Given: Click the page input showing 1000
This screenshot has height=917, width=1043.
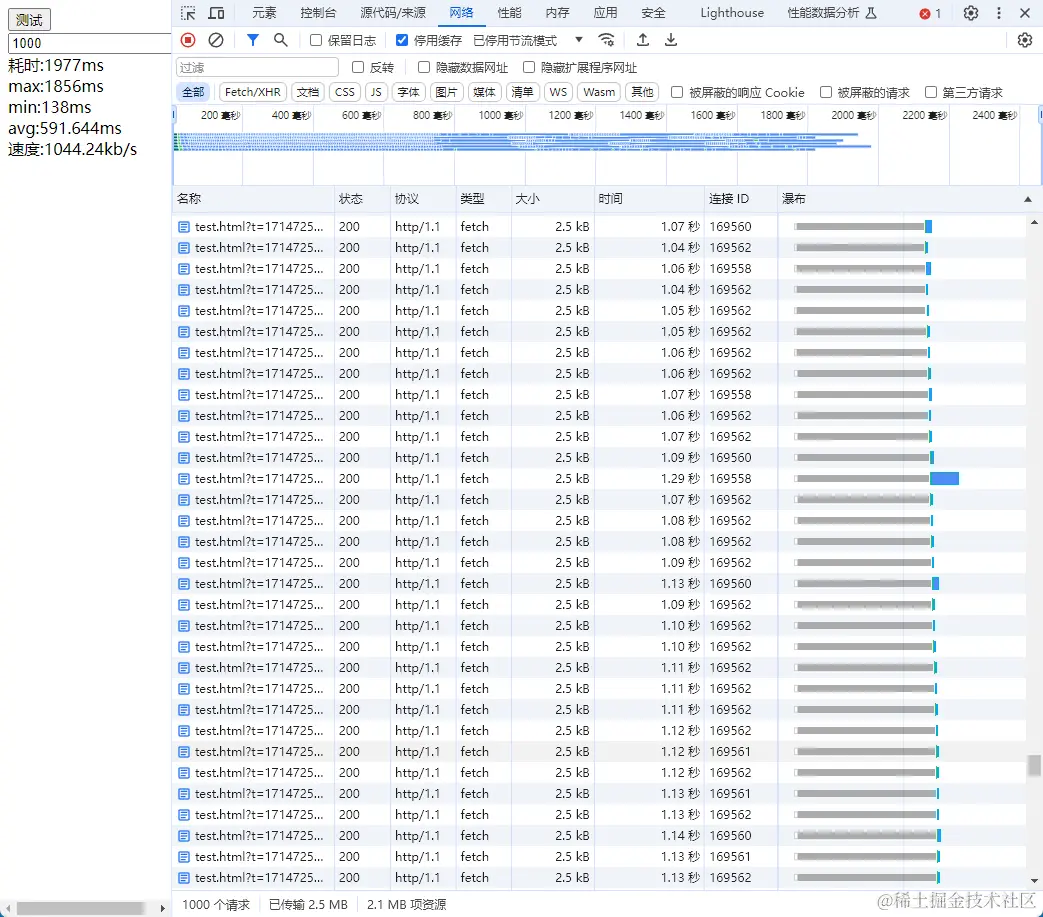Looking at the screenshot, I should [89, 43].
